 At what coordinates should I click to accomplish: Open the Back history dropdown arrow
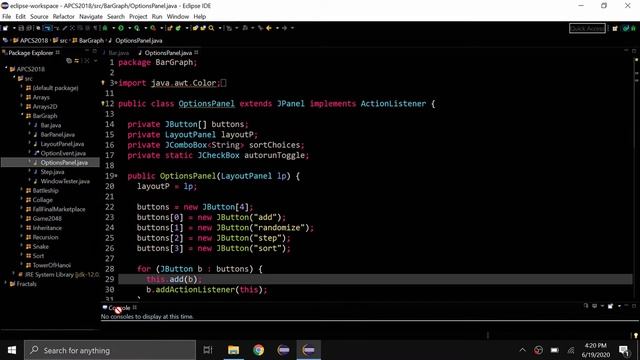point(277,28)
